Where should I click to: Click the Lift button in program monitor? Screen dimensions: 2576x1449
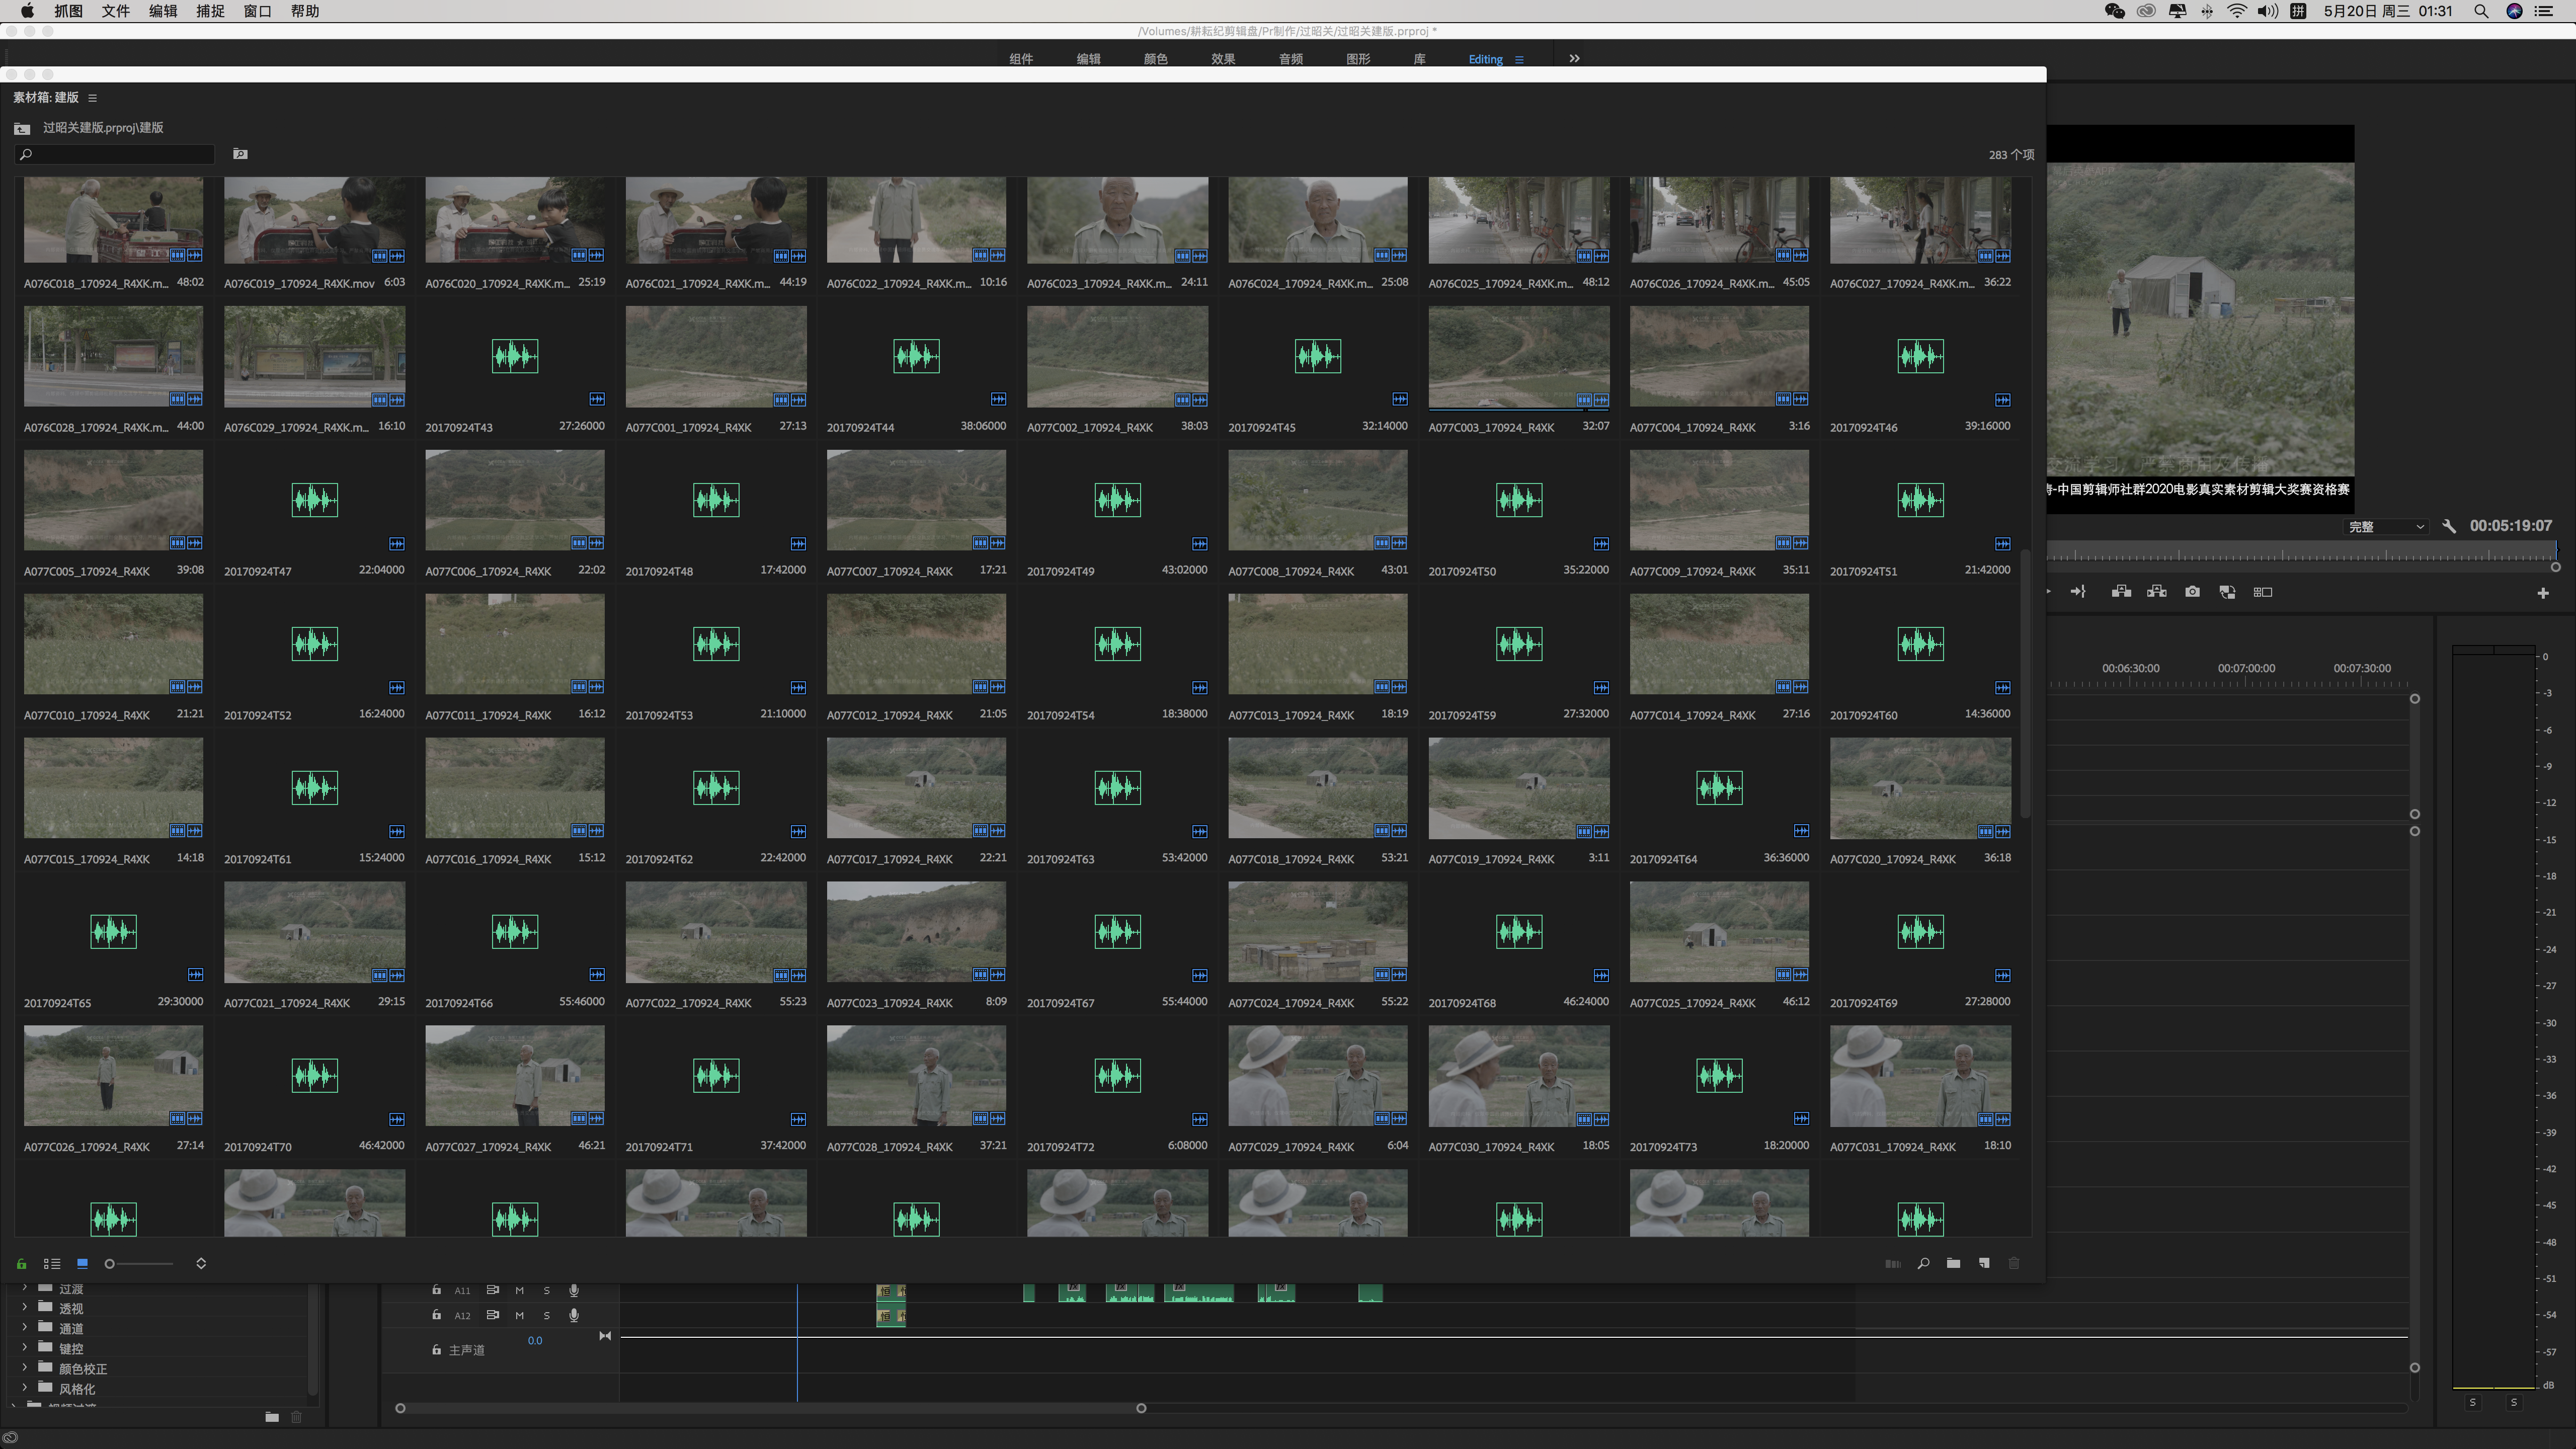(x=2121, y=592)
